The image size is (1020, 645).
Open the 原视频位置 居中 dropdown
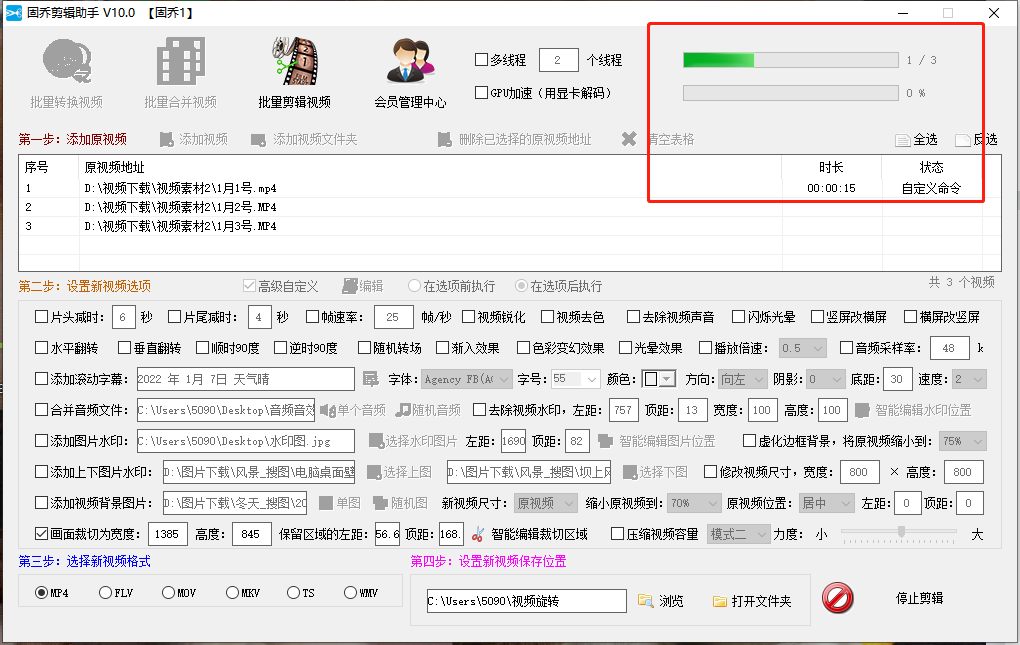pos(826,503)
